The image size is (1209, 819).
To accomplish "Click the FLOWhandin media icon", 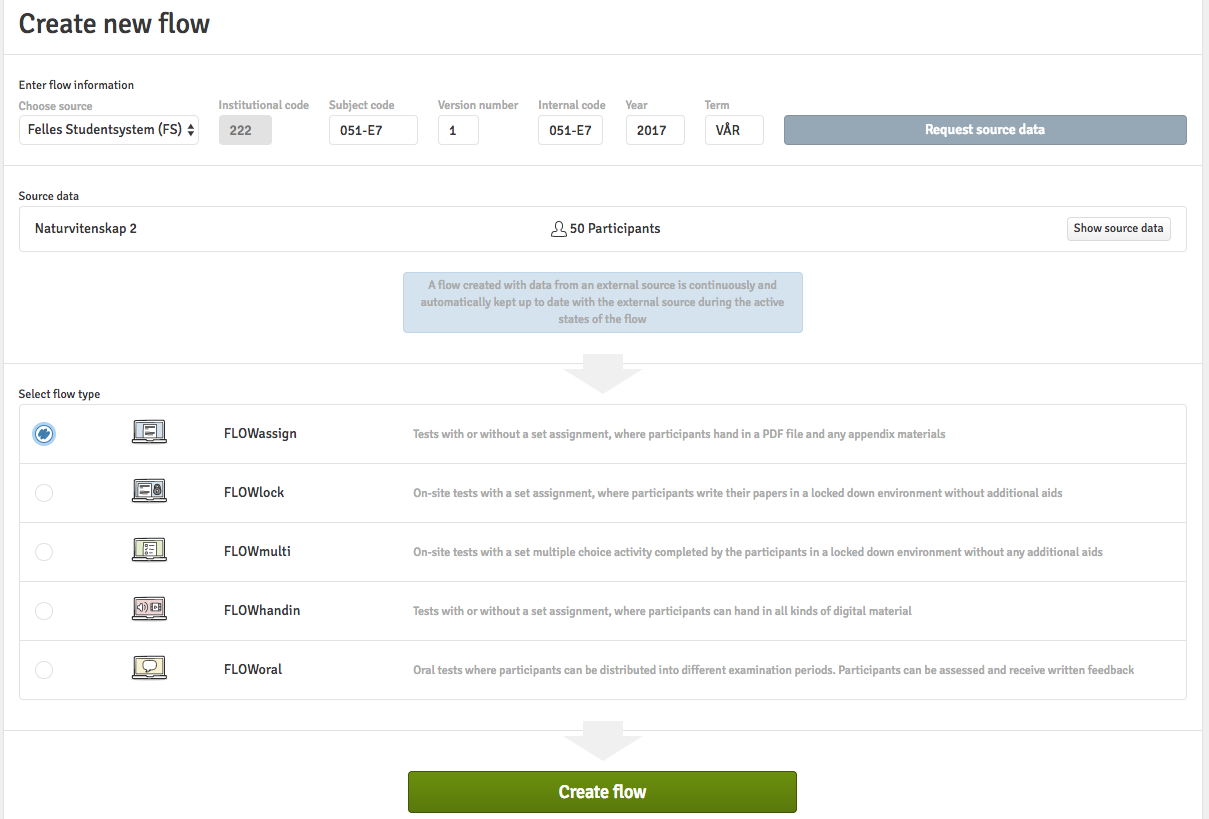I will pyautogui.click(x=149, y=609).
